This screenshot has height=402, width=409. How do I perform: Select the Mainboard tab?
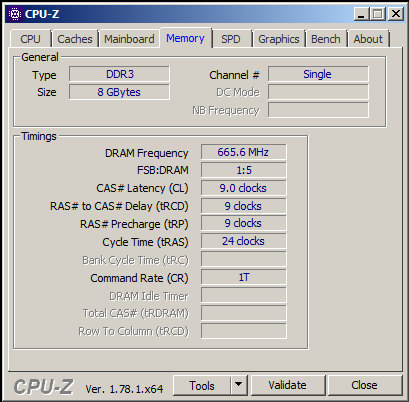(129, 39)
